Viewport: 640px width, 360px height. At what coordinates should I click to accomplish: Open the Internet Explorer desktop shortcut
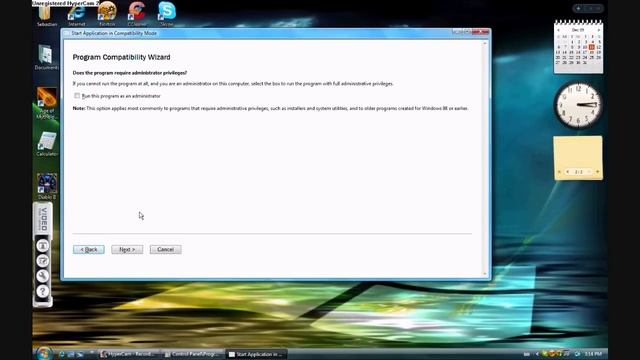77,14
